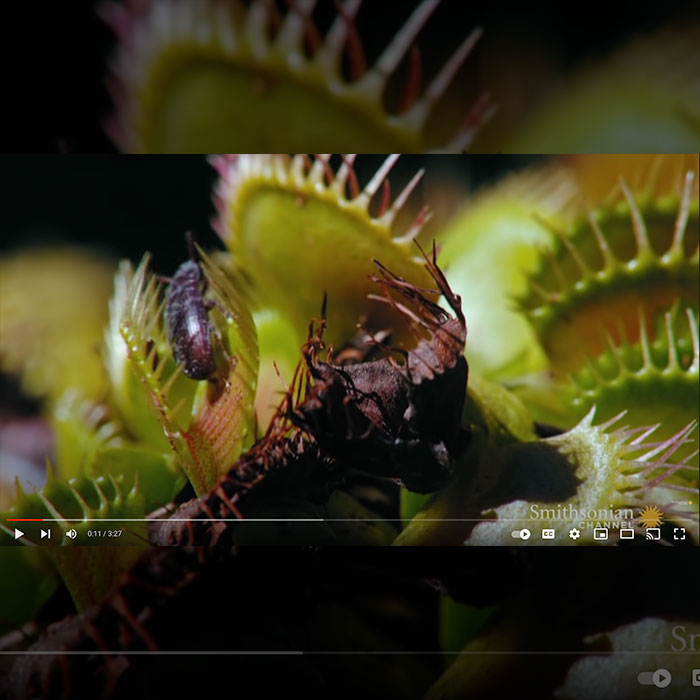Viewport: 700px width, 700px height.
Task: Toggle the autoplay switch
Action: coord(521,534)
